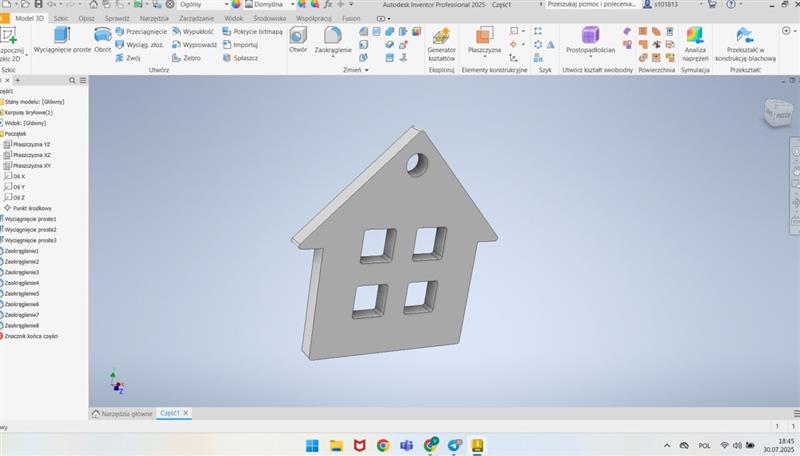Launch Analiza naprężeń stress analysis
The image size is (800, 456).
click(695, 45)
